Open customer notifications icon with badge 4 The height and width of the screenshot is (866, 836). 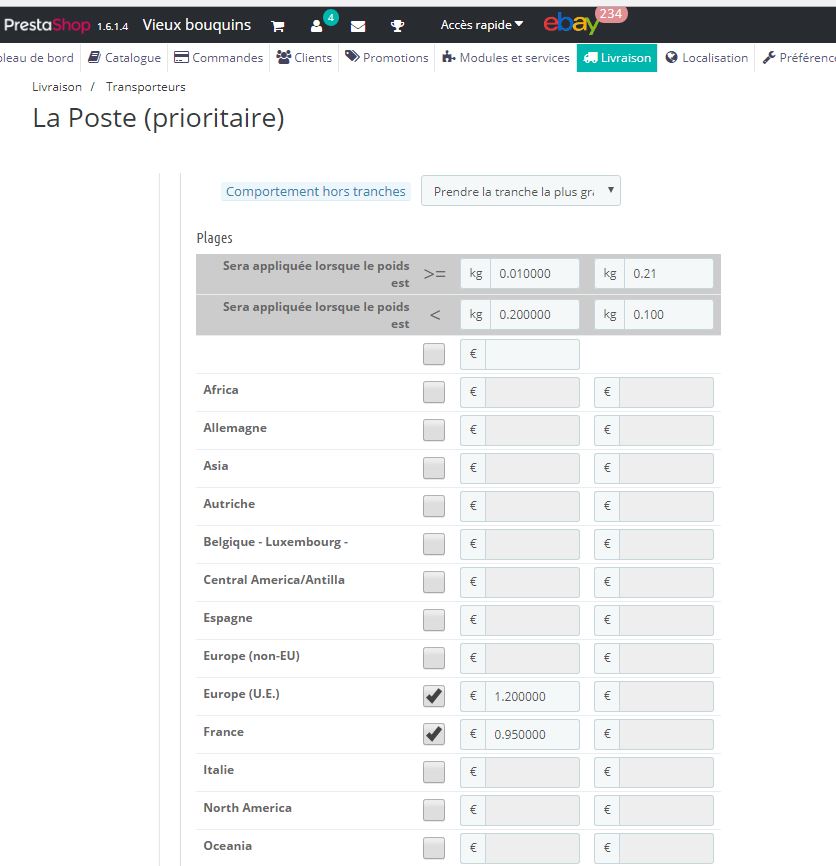pos(316,26)
